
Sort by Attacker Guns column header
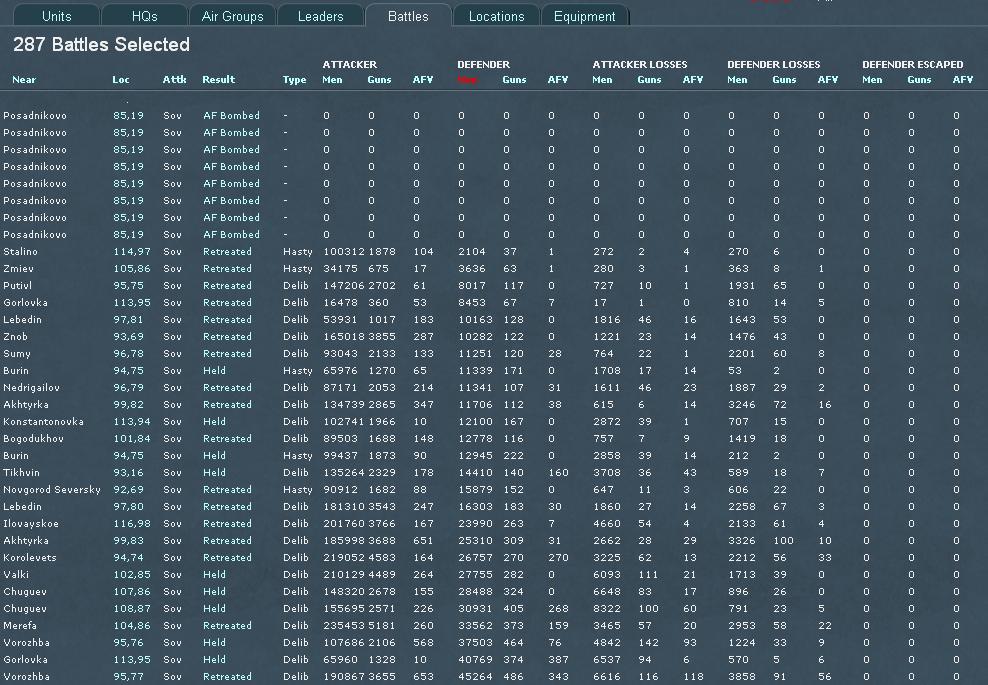click(x=379, y=79)
